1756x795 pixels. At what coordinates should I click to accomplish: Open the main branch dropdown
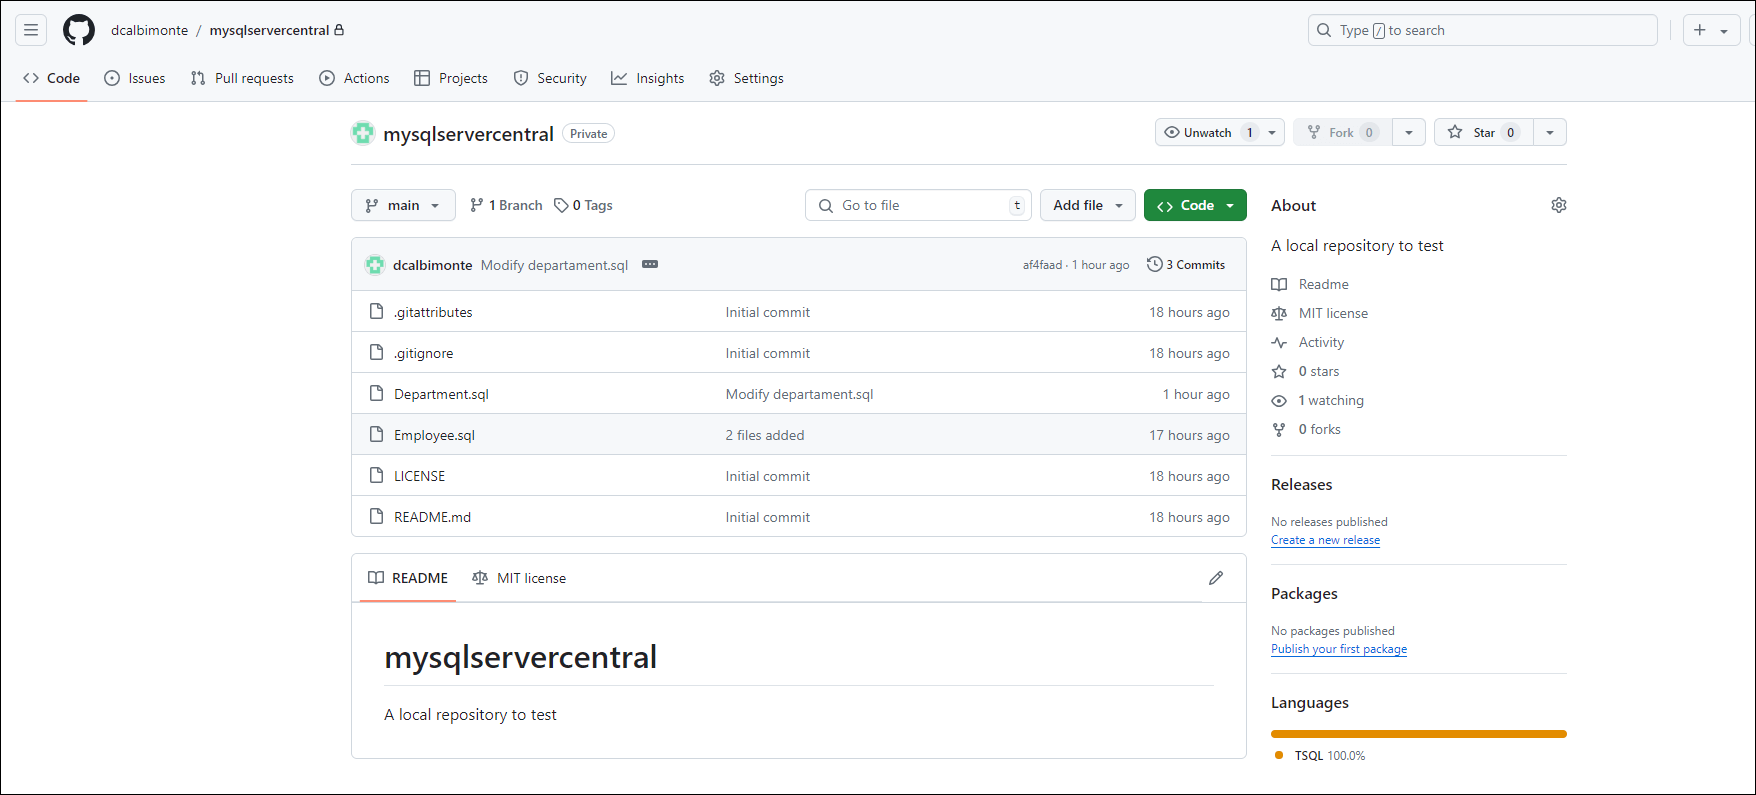tap(403, 205)
